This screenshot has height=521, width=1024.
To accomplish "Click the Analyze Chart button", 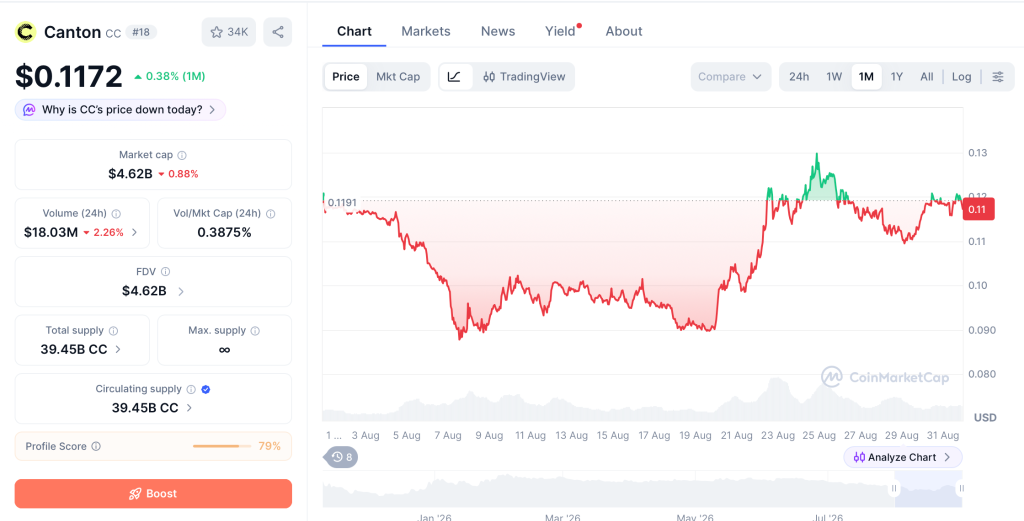I will pos(903,457).
